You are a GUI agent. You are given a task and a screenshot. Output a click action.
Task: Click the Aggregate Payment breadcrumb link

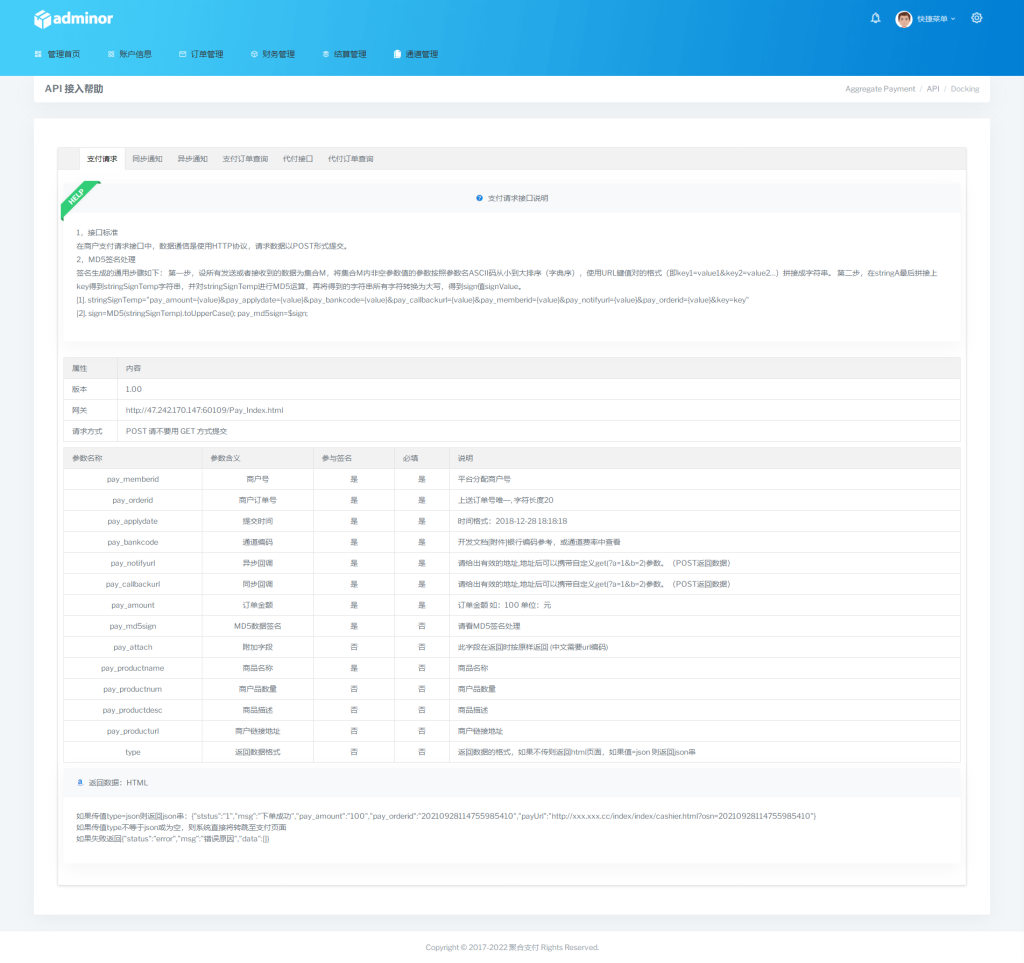point(880,89)
